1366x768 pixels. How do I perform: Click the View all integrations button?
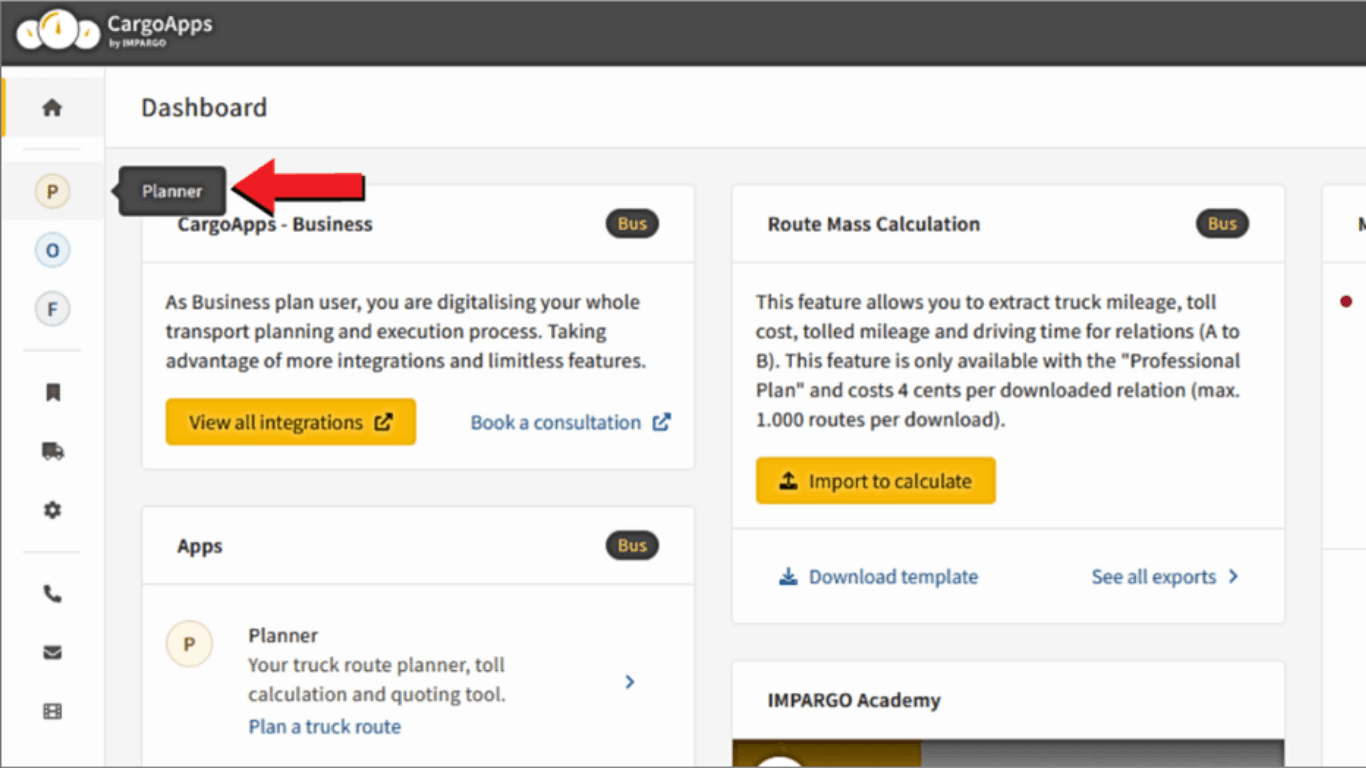290,422
